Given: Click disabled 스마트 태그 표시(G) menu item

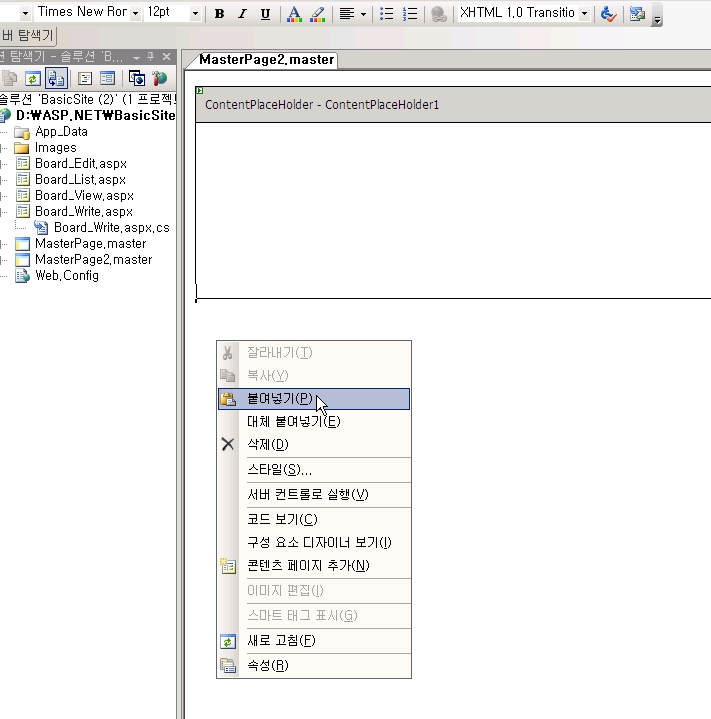Looking at the screenshot, I should (314, 615).
